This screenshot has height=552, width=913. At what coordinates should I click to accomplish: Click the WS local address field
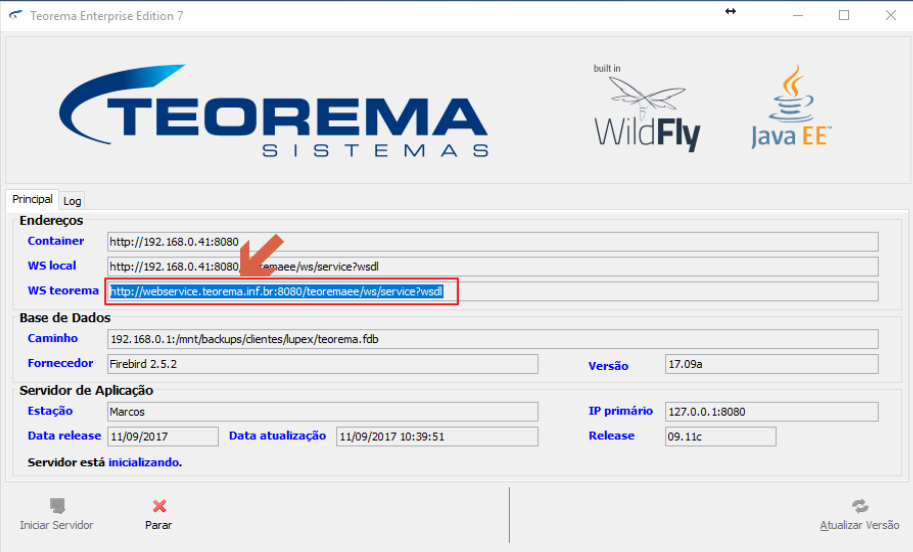point(493,267)
